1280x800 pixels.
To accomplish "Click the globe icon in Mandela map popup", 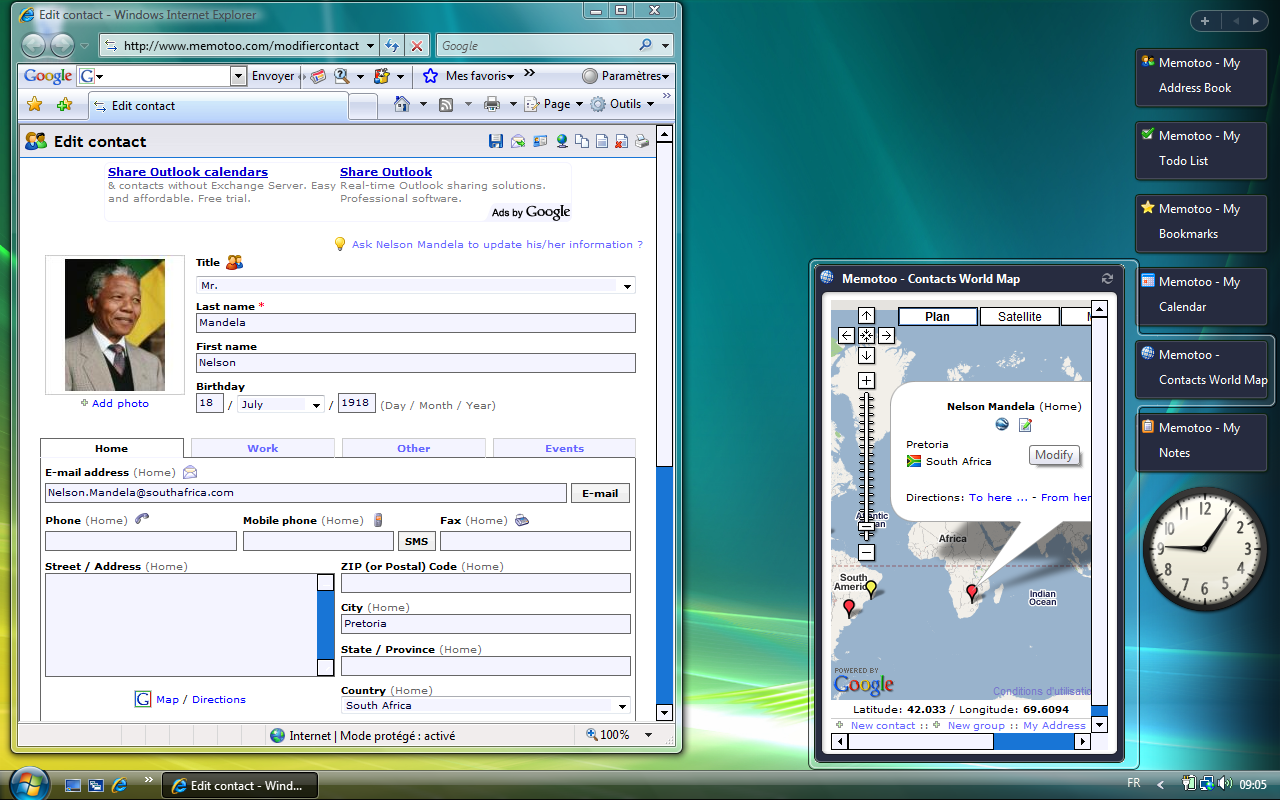I will pos(1002,425).
